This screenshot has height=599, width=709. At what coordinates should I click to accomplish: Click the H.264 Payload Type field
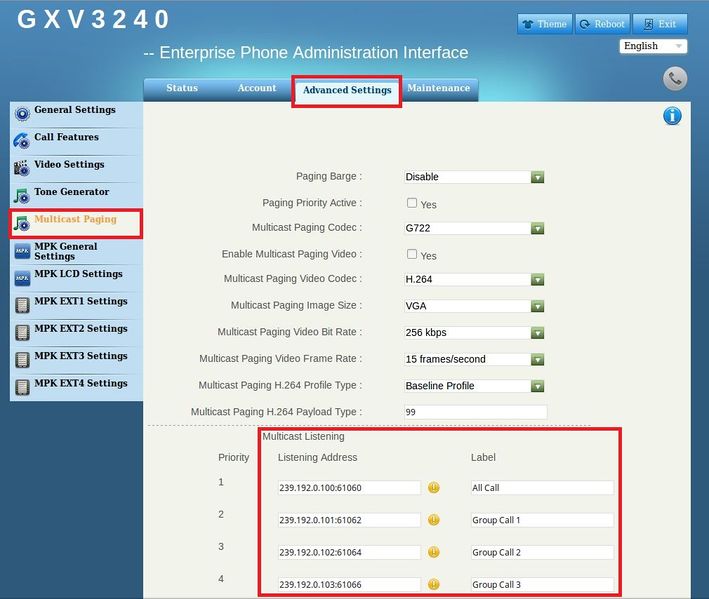475,412
